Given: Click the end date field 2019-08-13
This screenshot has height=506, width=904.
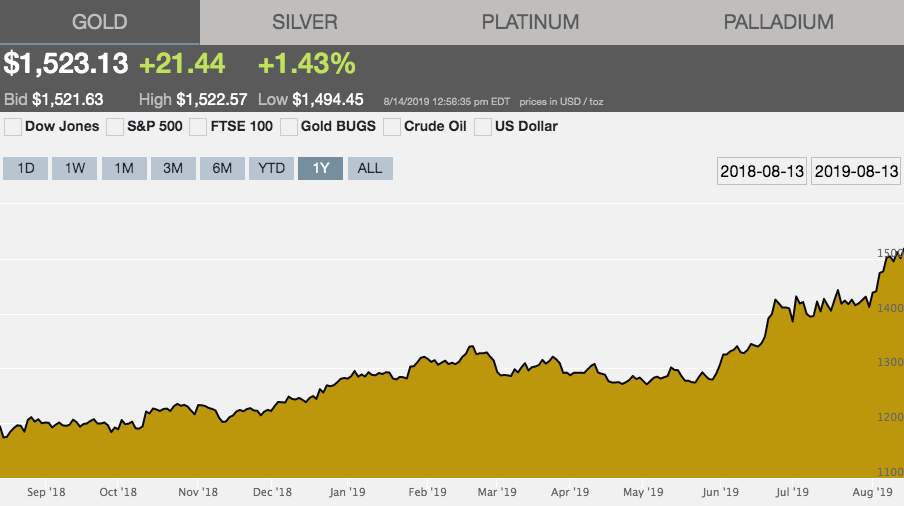Looking at the screenshot, I should (x=856, y=171).
